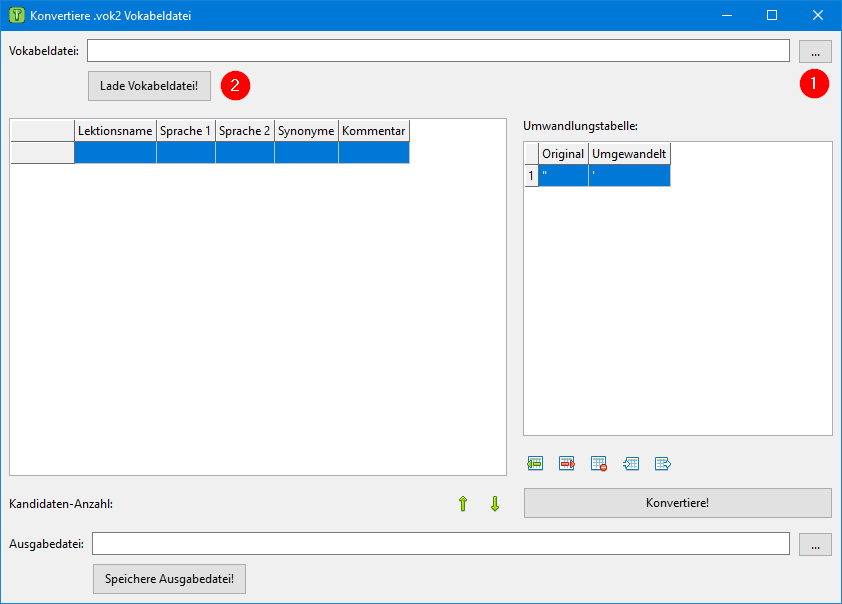
Task: Focus the Ausgabedatei path input field
Action: pos(441,544)
